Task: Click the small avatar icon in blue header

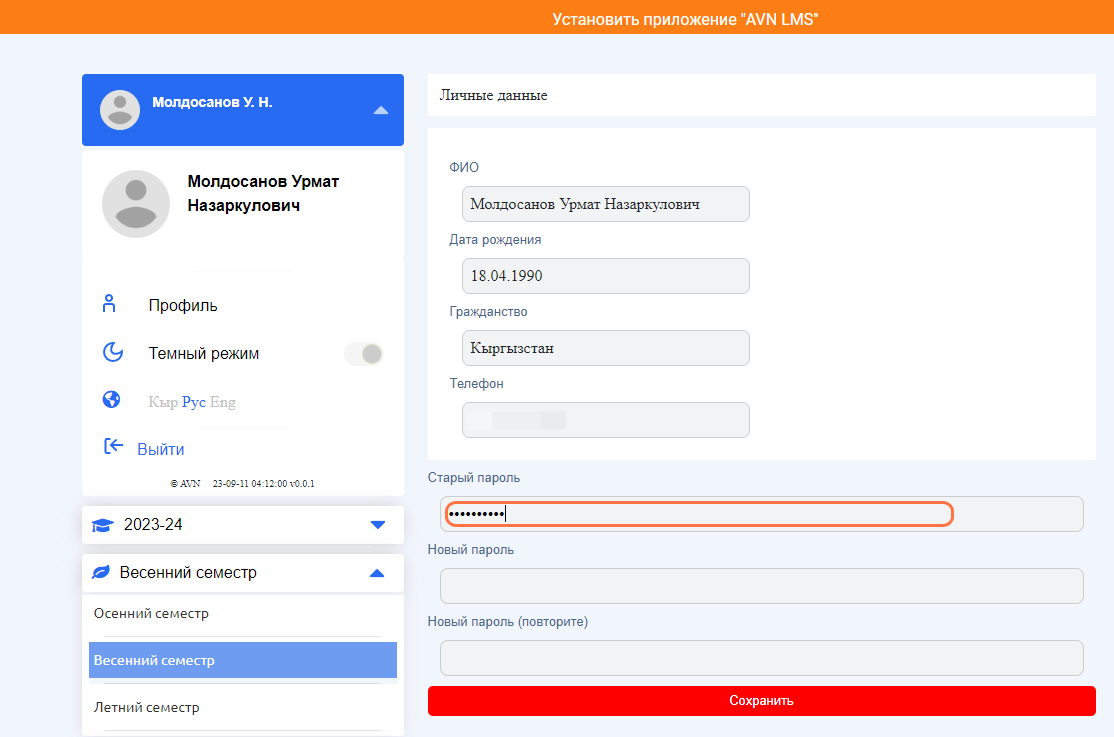Action: [120, 110]
